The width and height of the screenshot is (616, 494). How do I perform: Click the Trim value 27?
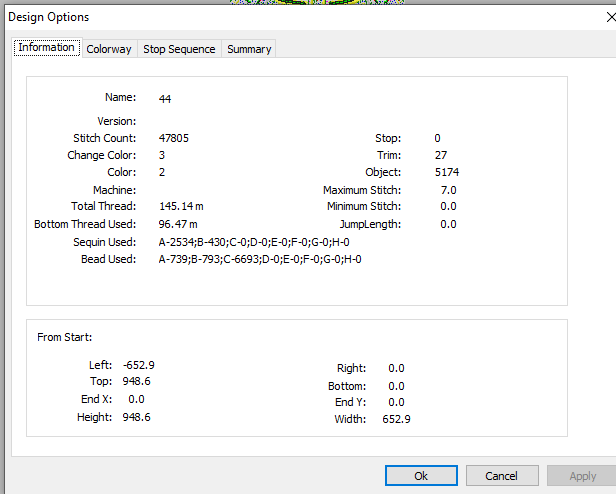pos(441,155)
